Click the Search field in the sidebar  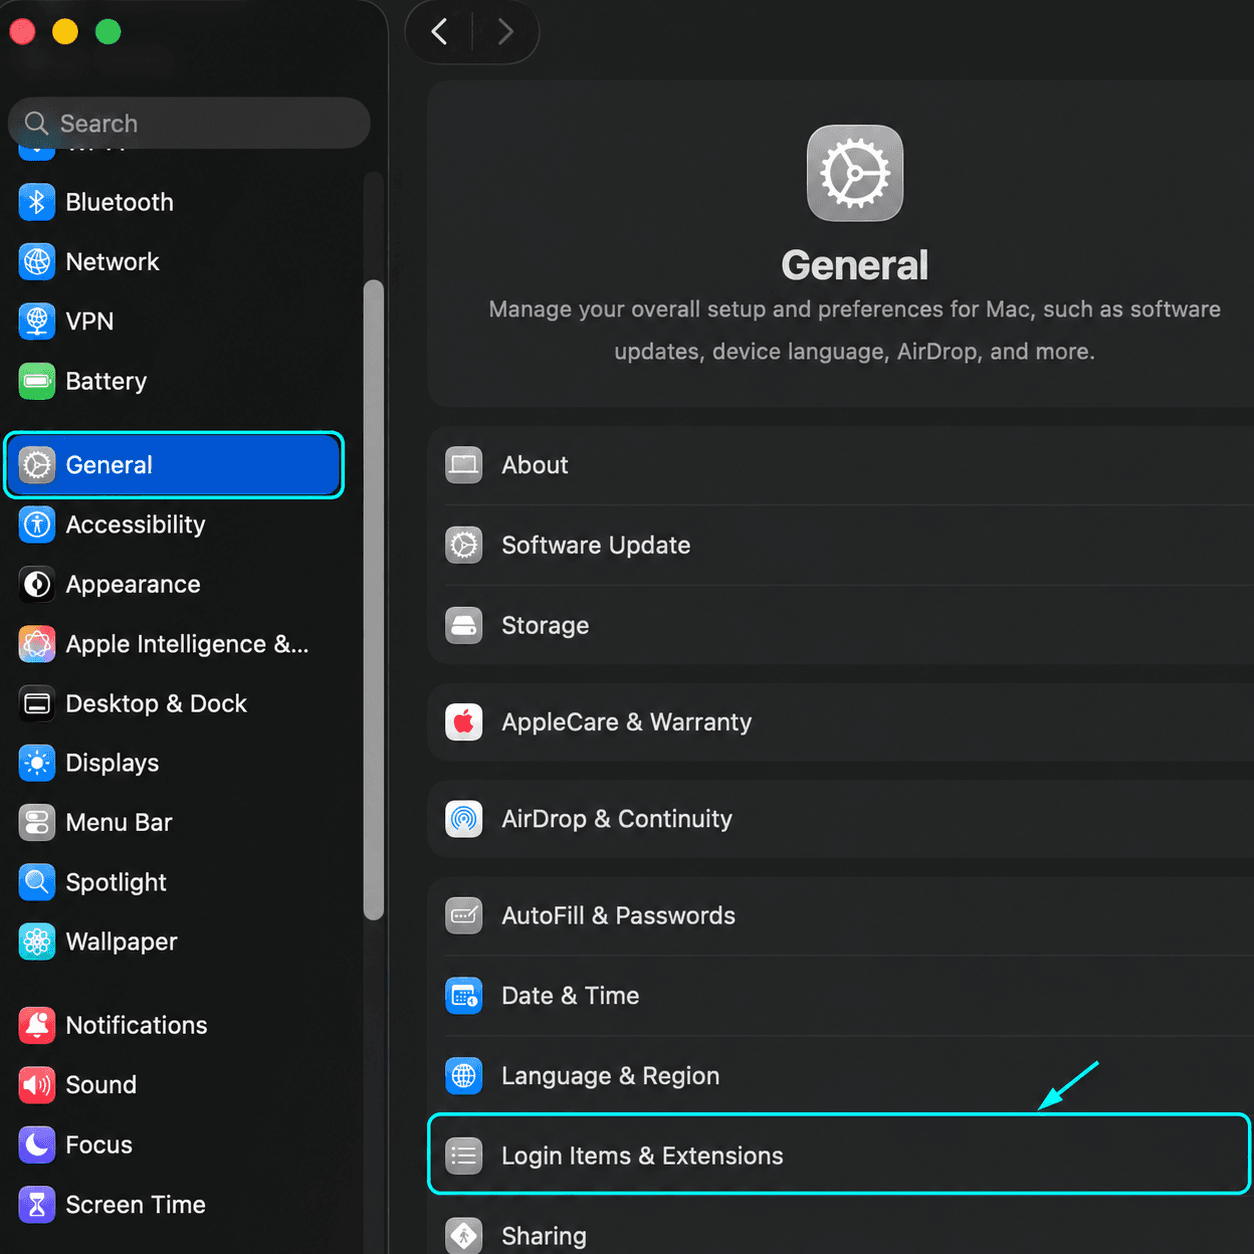tap(189, 123)
